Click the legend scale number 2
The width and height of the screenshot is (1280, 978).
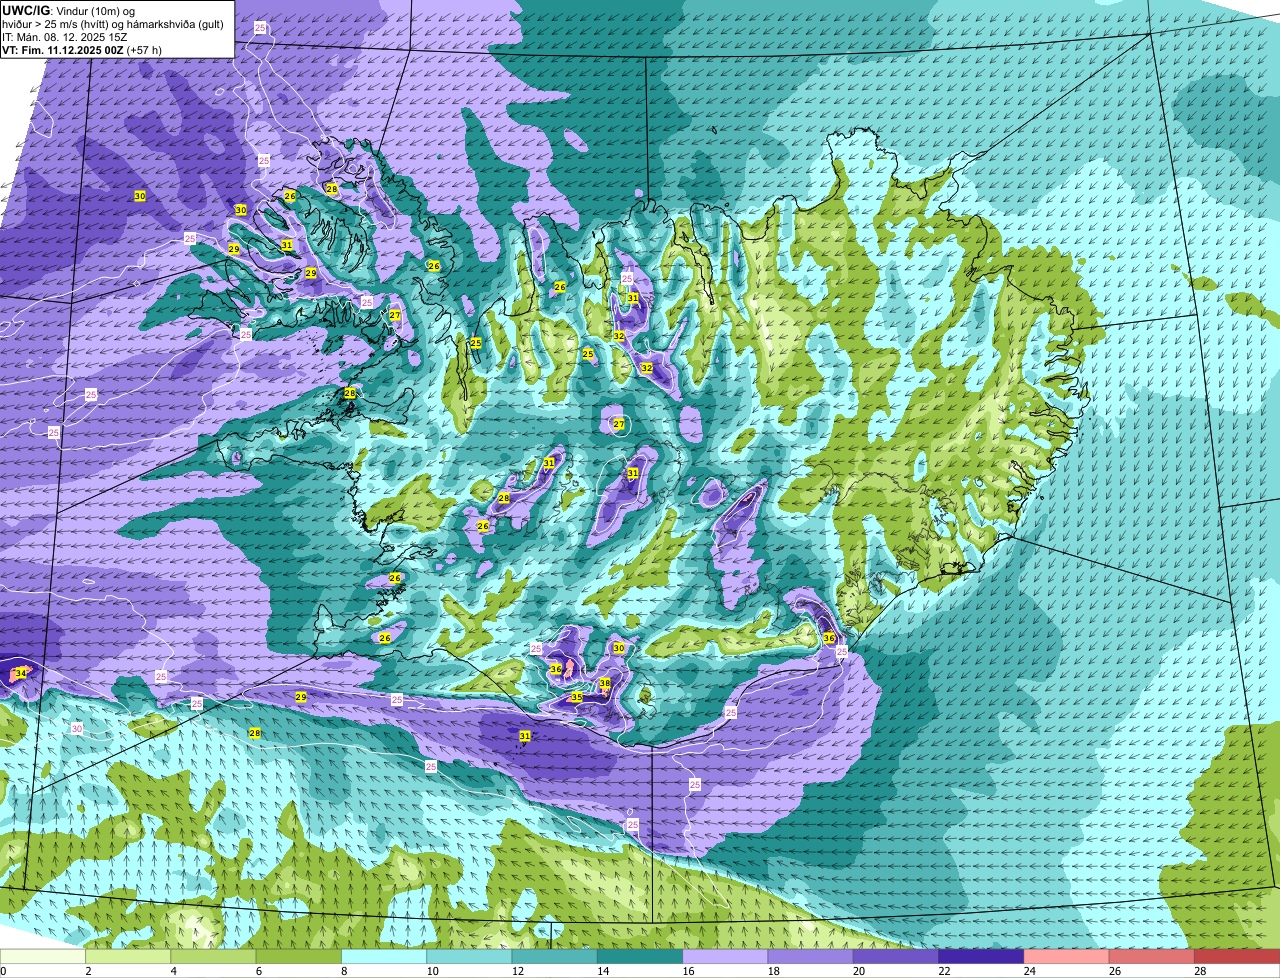(x=88, y=971)
